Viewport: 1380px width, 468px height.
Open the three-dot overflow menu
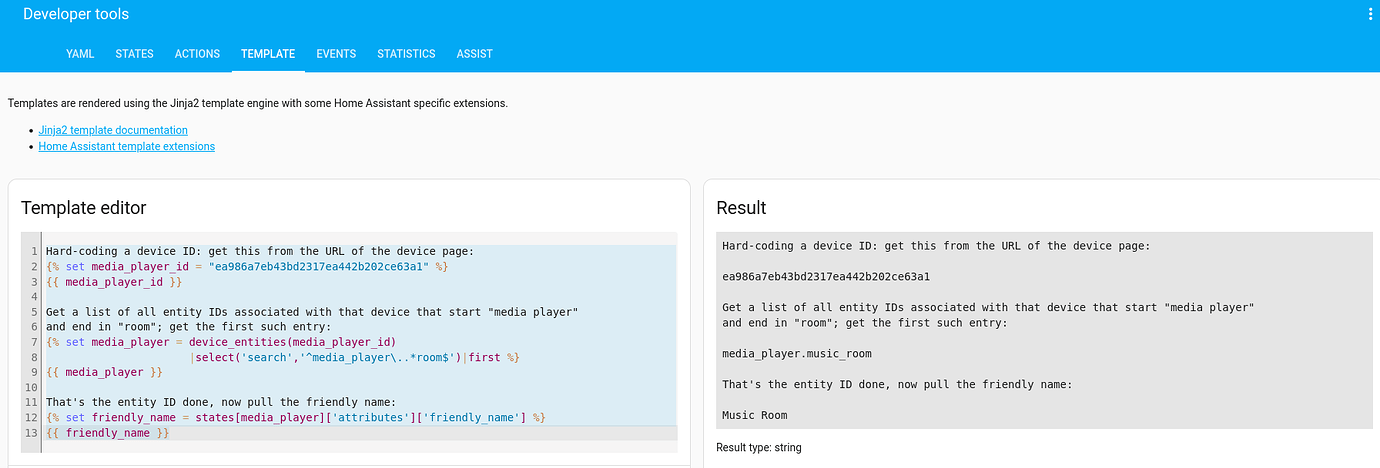tap(1370, 14)
